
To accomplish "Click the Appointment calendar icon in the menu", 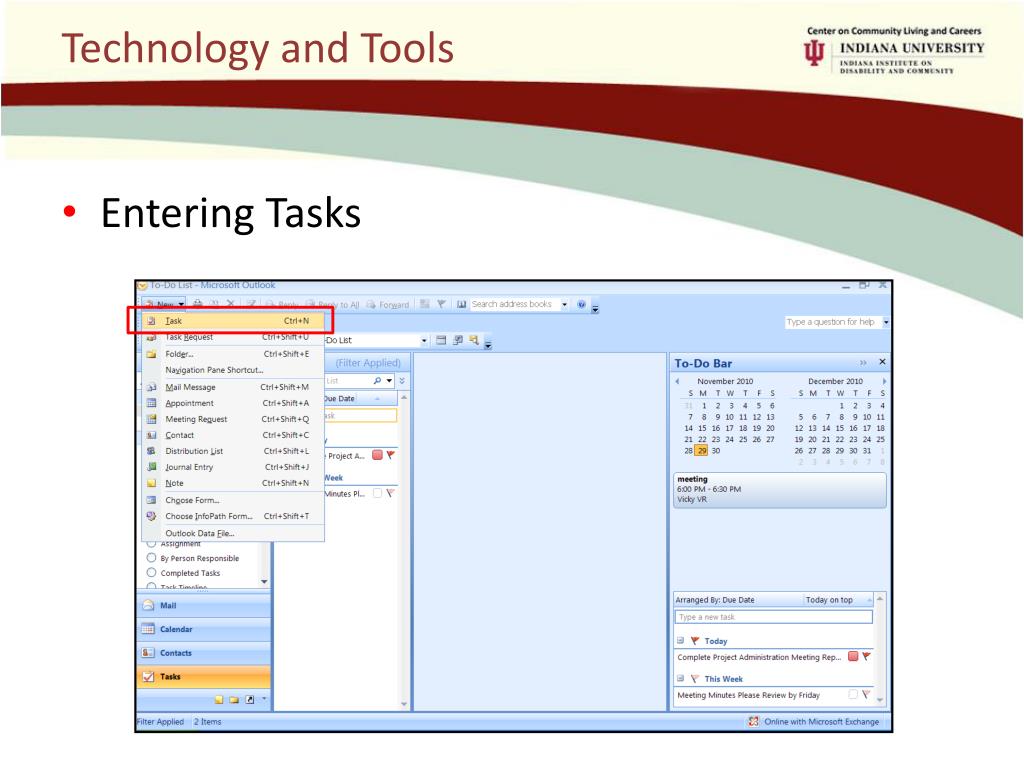I will pyautogui.click(x=151, y=403).
